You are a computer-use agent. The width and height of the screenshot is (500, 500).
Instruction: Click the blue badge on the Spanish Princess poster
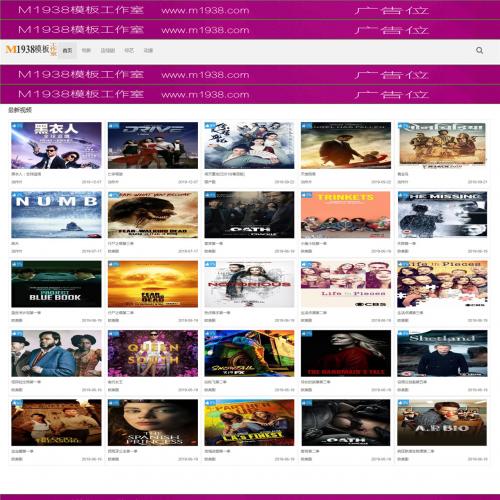pos(114,403)
